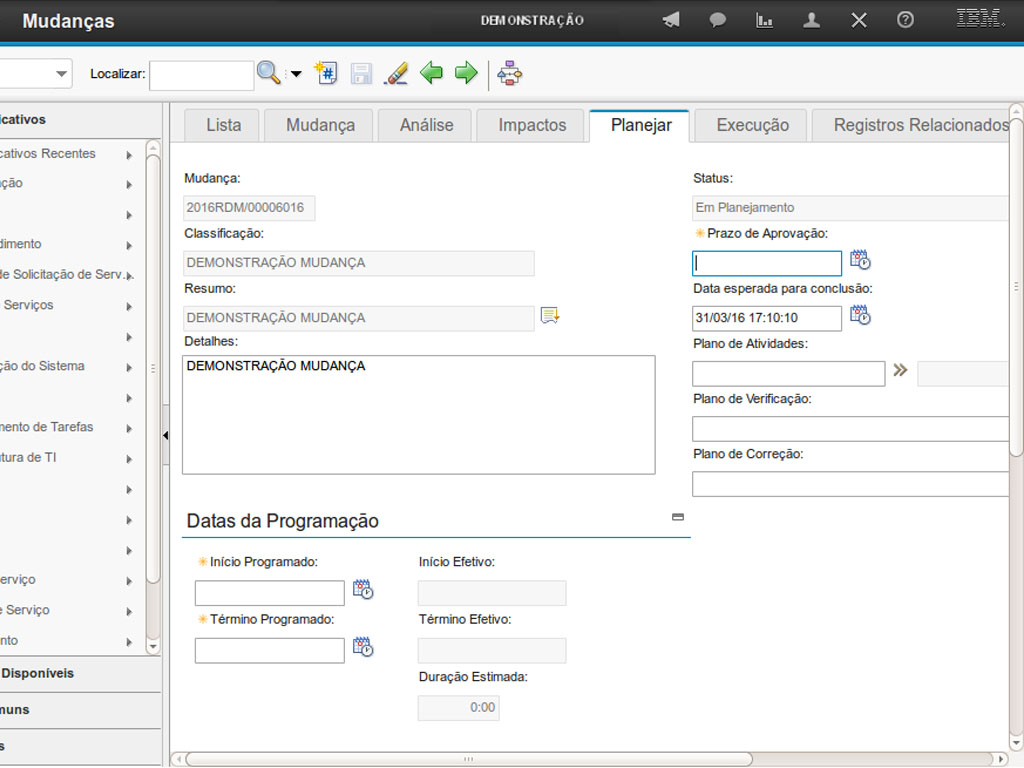This screenshot has height=768, width=1024.
Task: Open search options dropdown arrow beside magnifier
Action: (x=296, y=74)
